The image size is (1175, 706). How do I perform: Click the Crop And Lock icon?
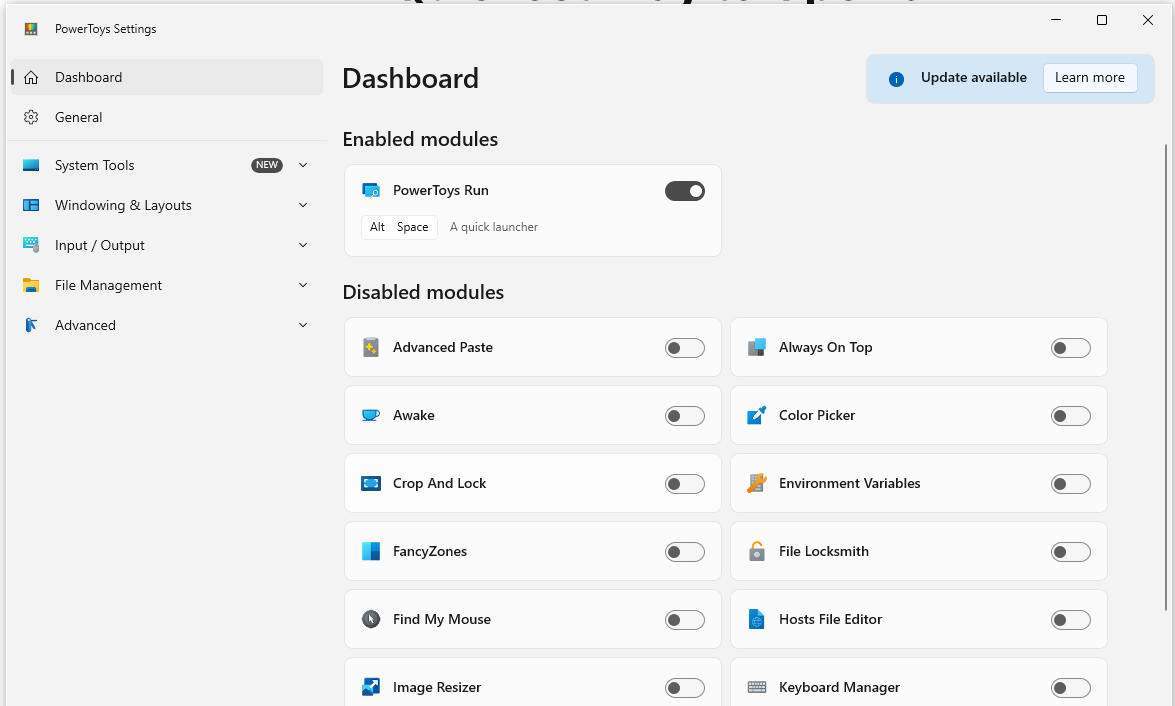pyautogui.click(x=371, y=483)
